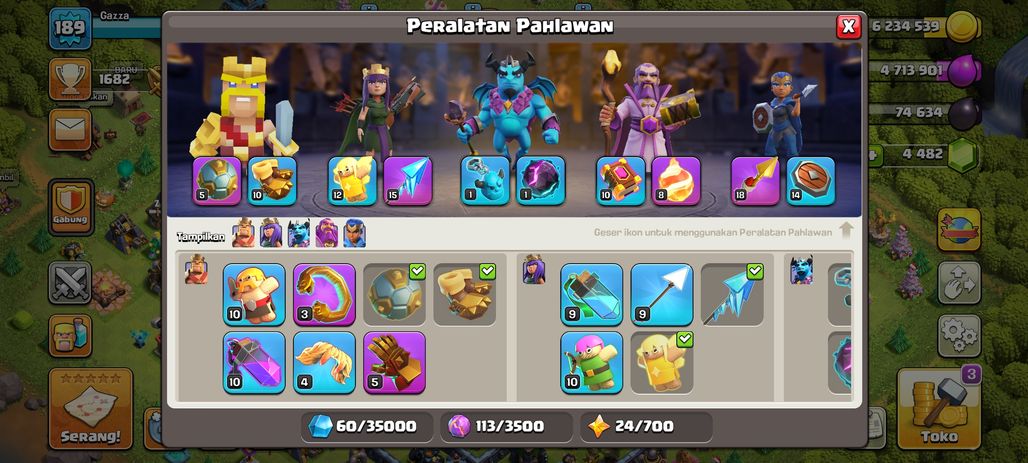1028x463 pixels.
Task: Open Grand Warden's Eternal Tome slot level 10
Action: point(621,180)
